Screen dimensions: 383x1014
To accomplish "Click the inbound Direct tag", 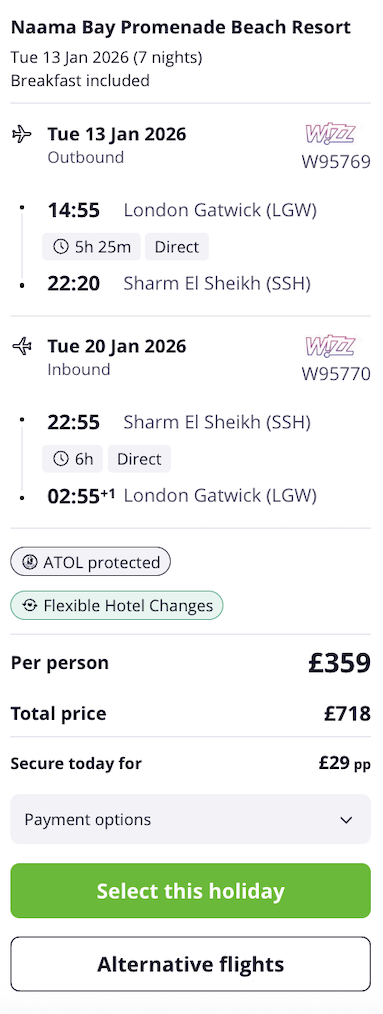I will tap(139, 459).
